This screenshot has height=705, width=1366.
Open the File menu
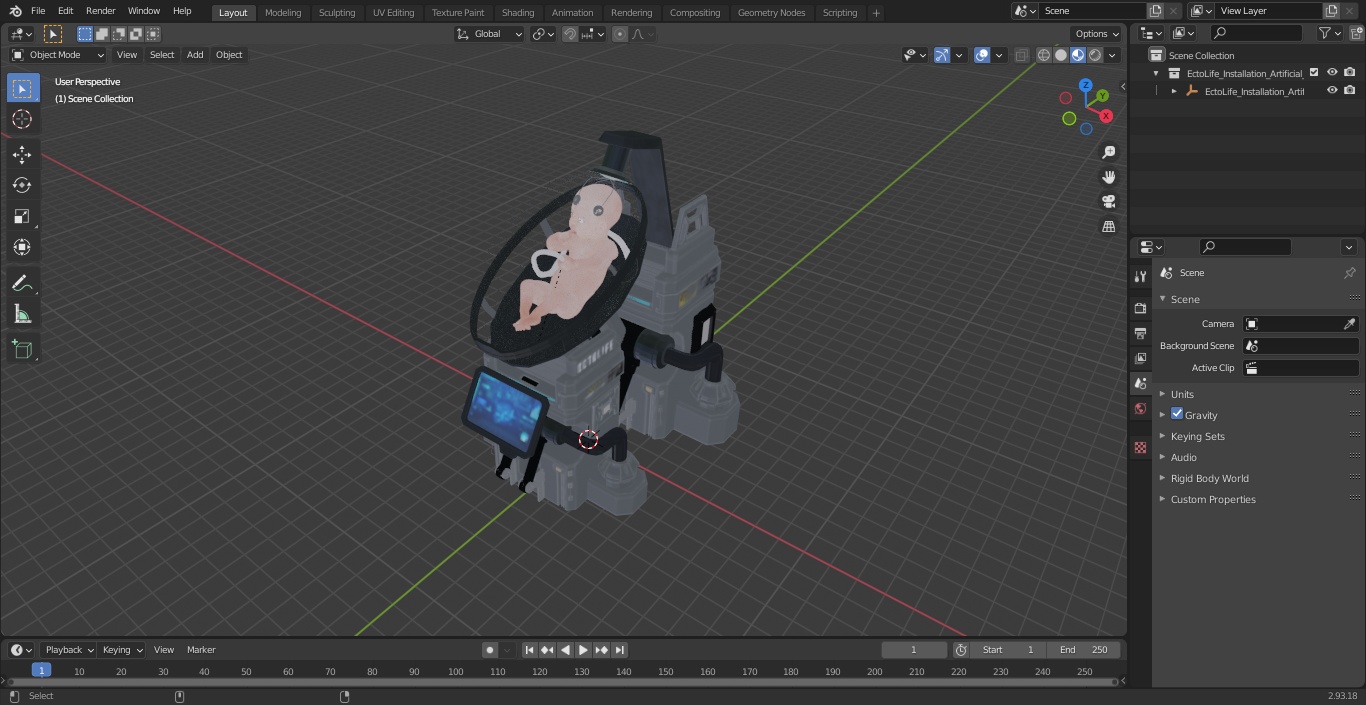pyautogui.click(x=38, y=11)
